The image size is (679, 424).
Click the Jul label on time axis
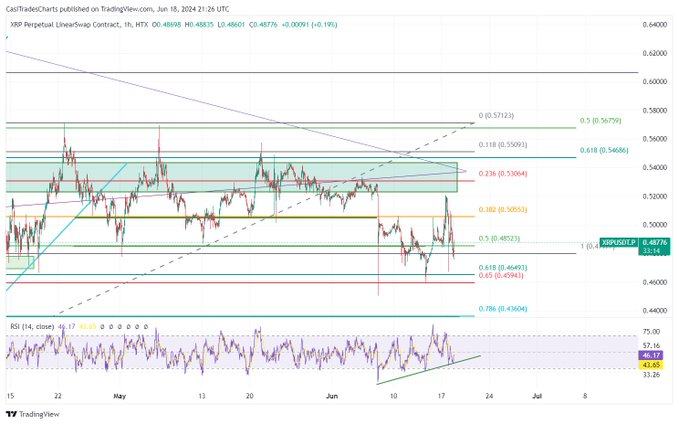537,396
